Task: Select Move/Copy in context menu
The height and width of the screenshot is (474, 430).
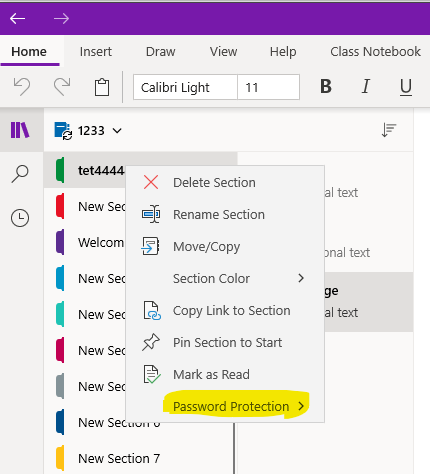Action: coord(225,246)
